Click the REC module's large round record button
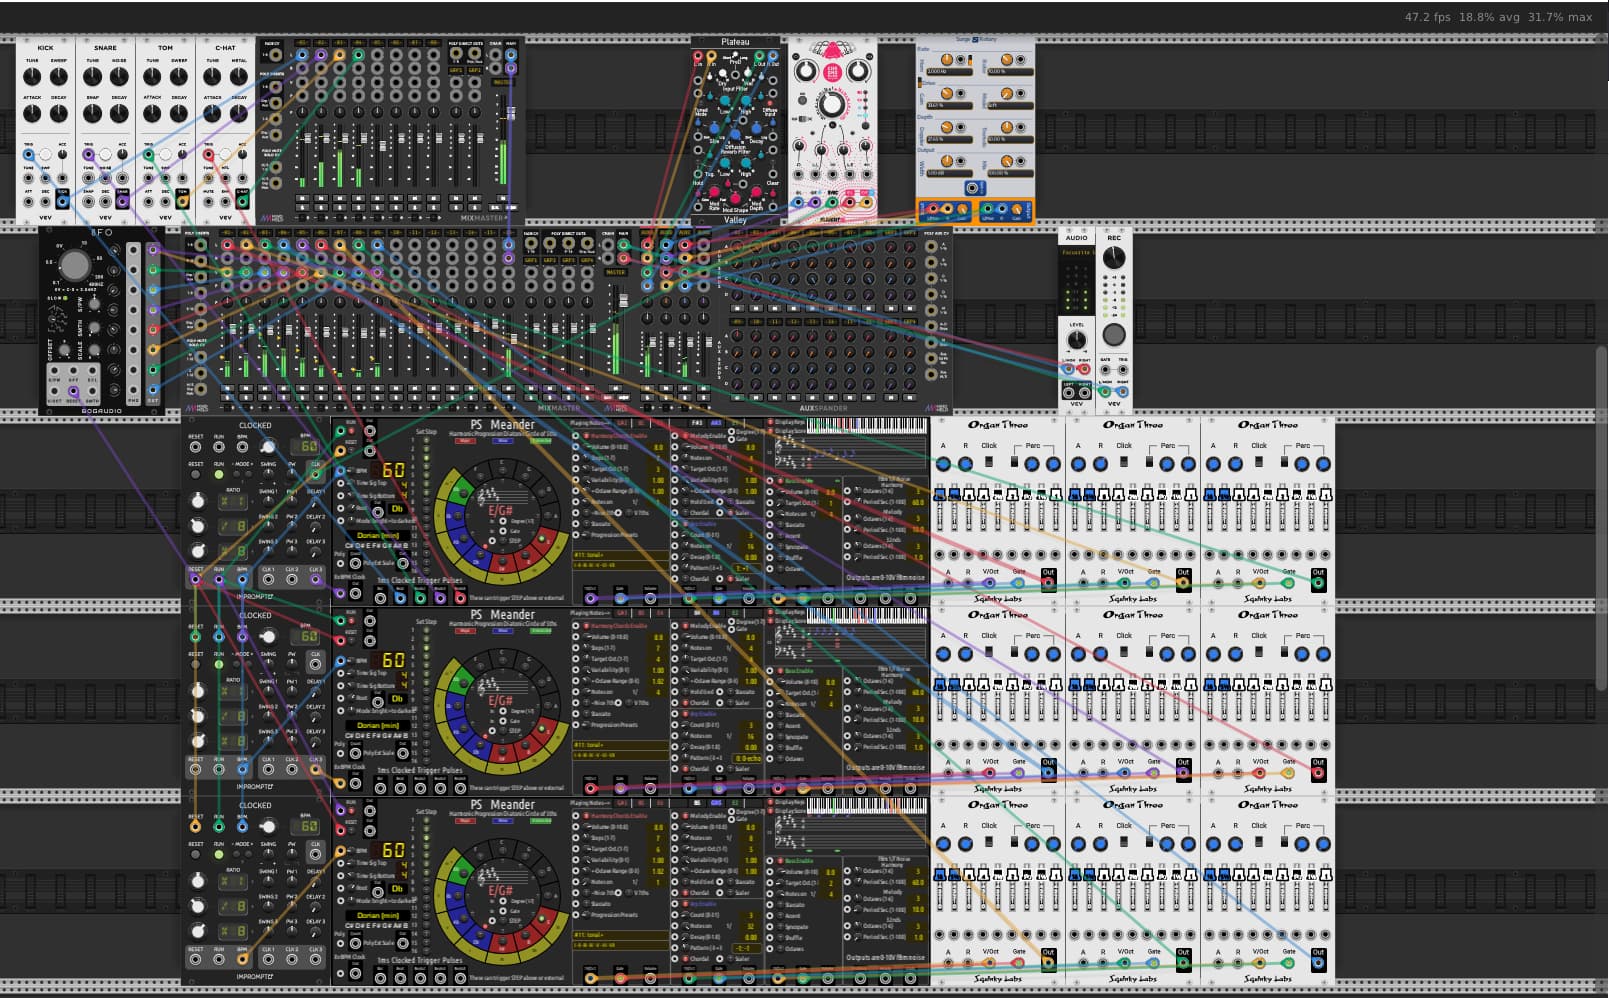Image resolution: width=1609 pixels, height=998 pixels. [1114, 334]
